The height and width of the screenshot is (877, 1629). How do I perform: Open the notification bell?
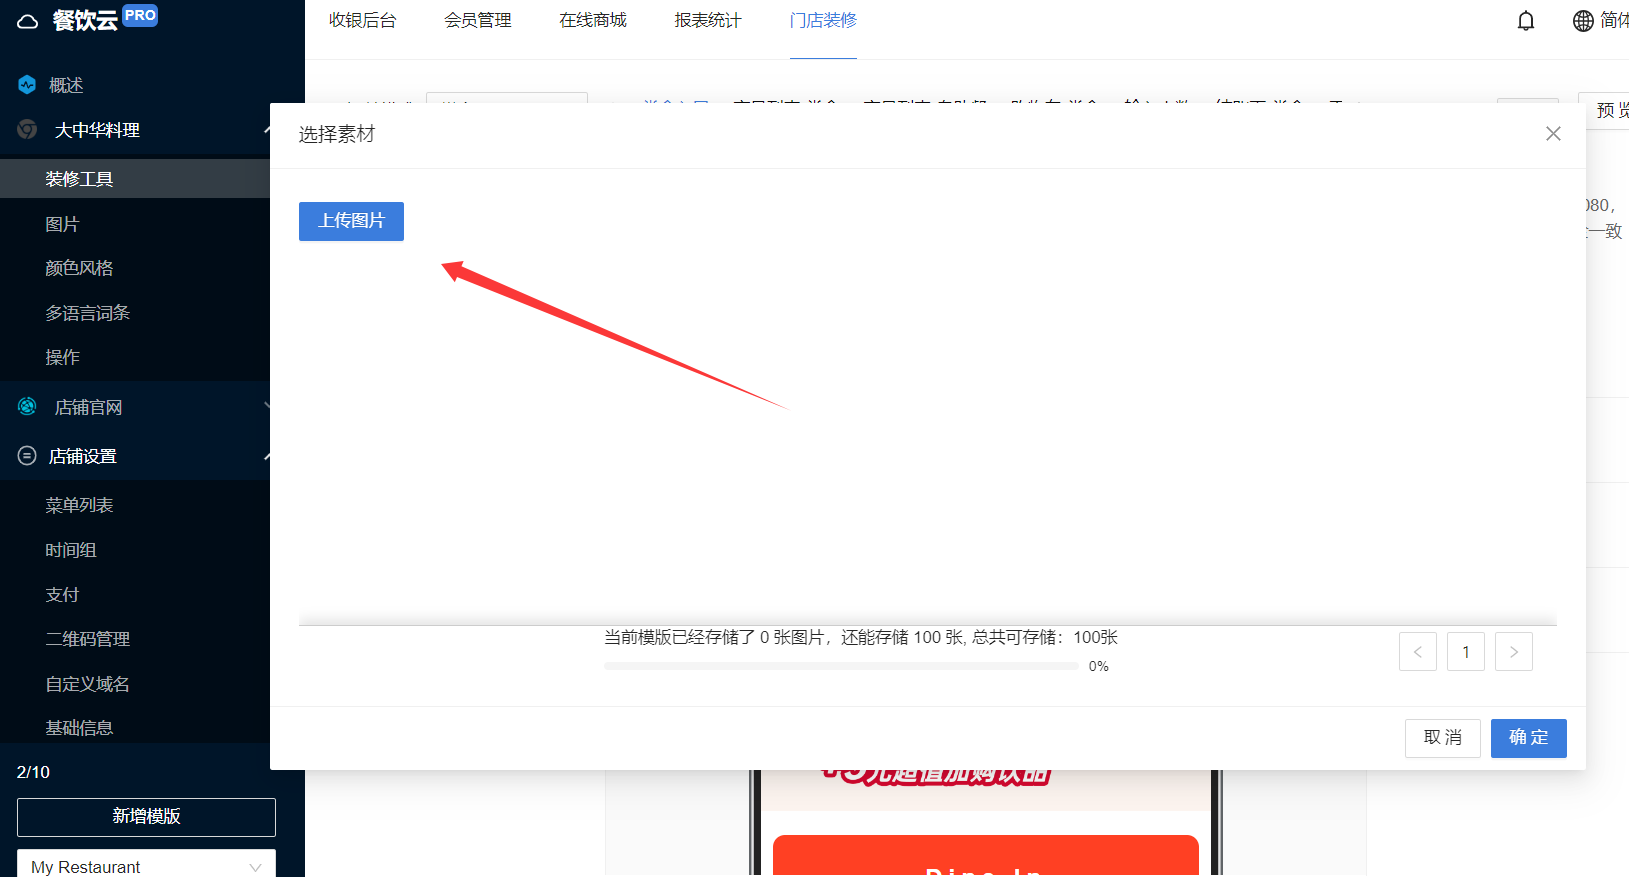click(x=1526, y=21)
